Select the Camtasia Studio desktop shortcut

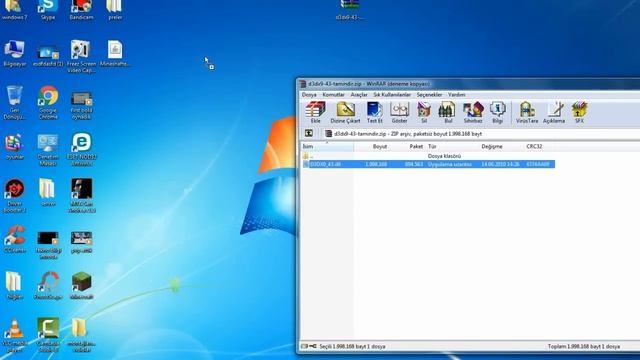tap(48, 335)
